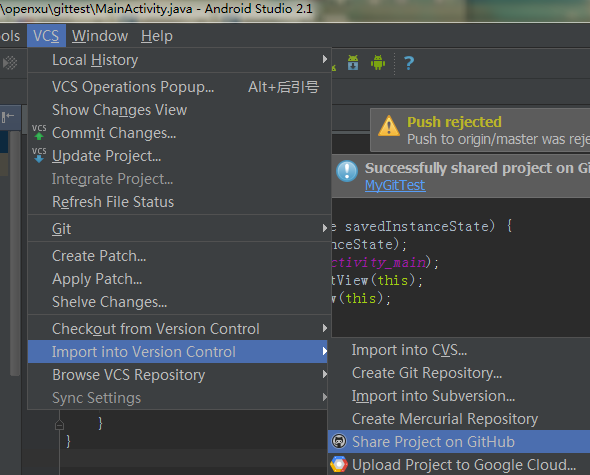Select Update Project menu item
Image resolution: width=590 pixels, height=475 pixels.
(179, 156)
